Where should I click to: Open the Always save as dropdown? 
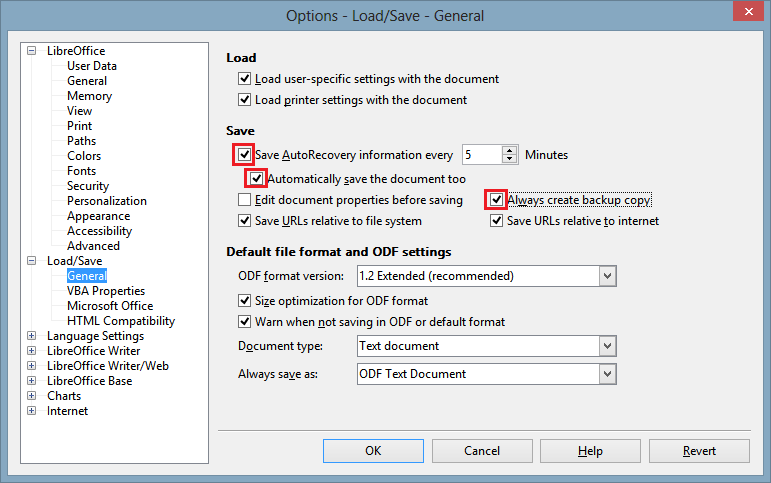(607, 374)
